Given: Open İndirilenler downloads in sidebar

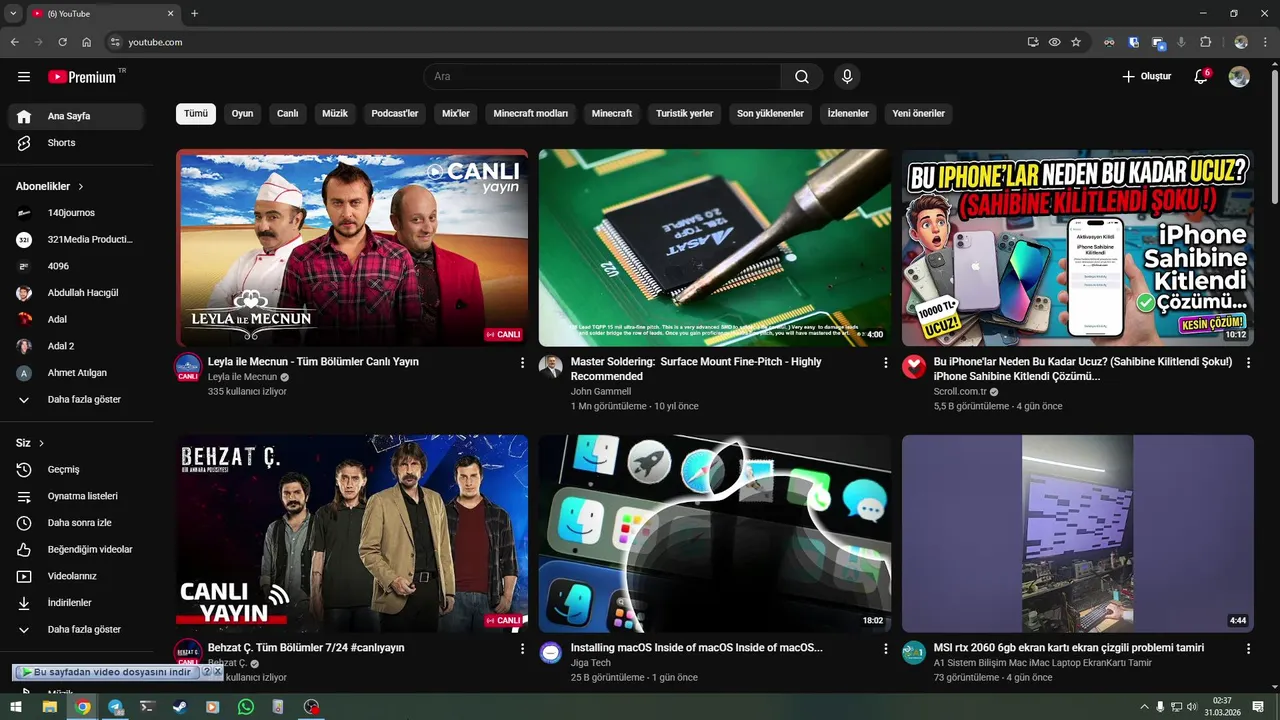Looking at the screenshot, I should [x=76, y=603].
